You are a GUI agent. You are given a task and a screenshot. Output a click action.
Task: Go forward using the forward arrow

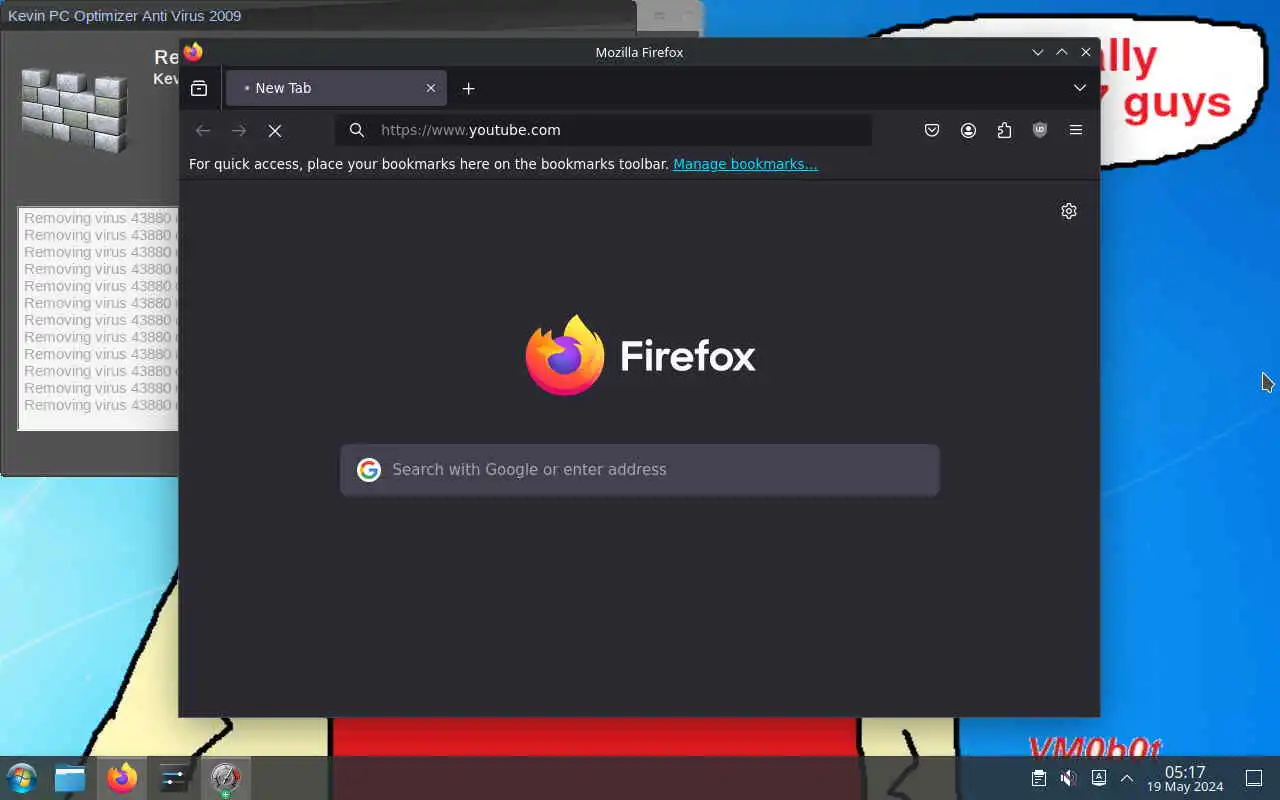point(239,130)
